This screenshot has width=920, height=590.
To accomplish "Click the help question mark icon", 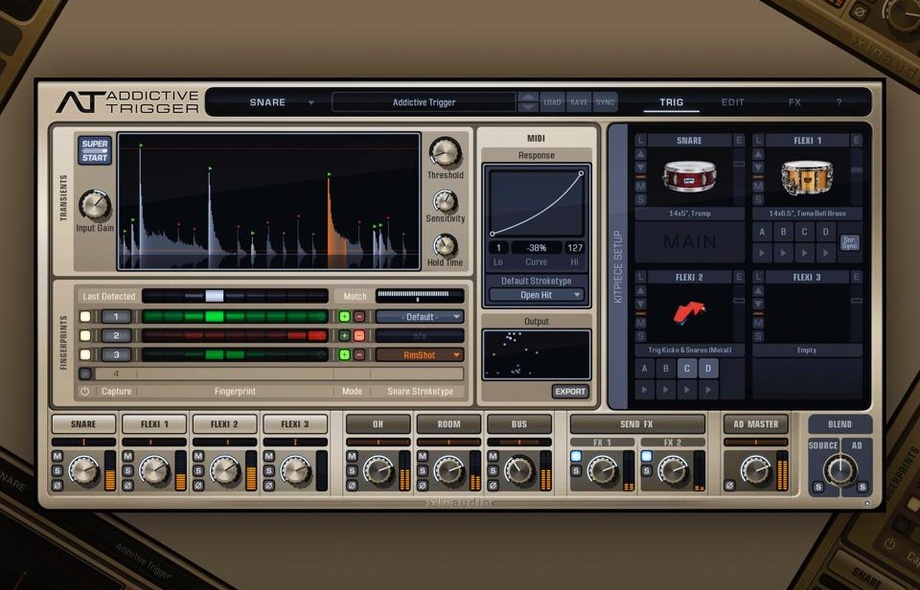I will 838,102.
